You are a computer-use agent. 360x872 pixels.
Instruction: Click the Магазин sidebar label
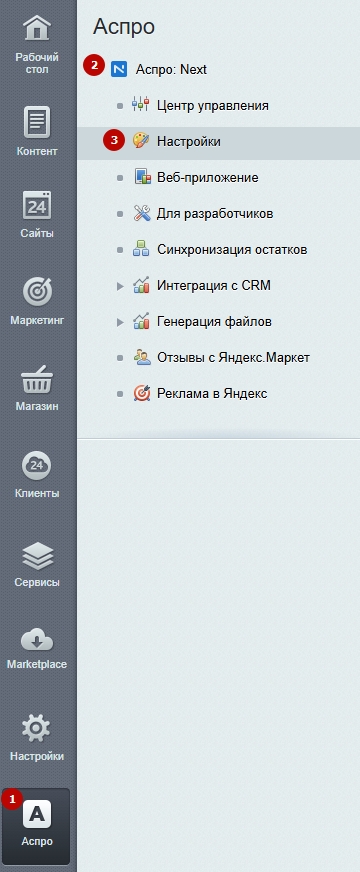37,406
